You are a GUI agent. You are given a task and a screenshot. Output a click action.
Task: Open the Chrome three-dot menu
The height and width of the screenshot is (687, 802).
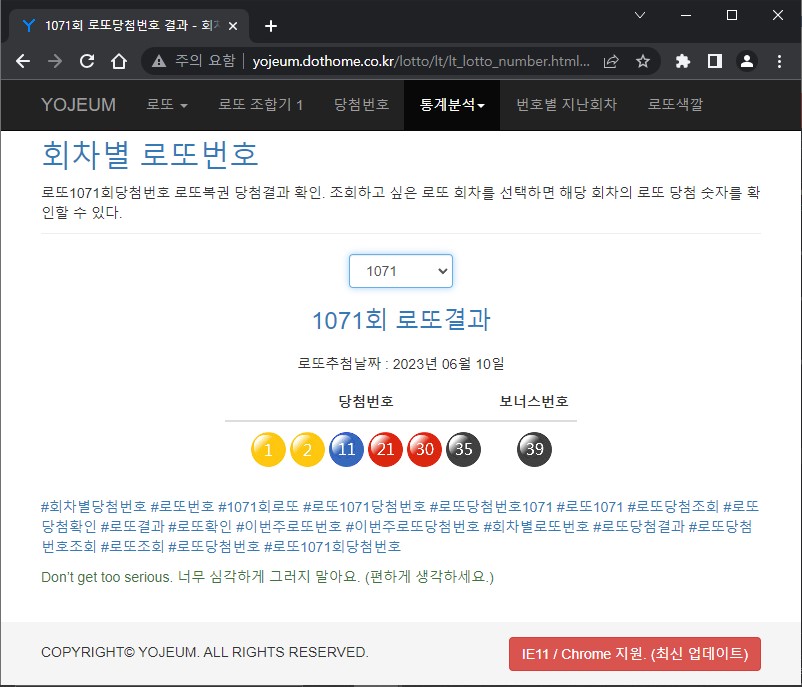coord(779,61)
